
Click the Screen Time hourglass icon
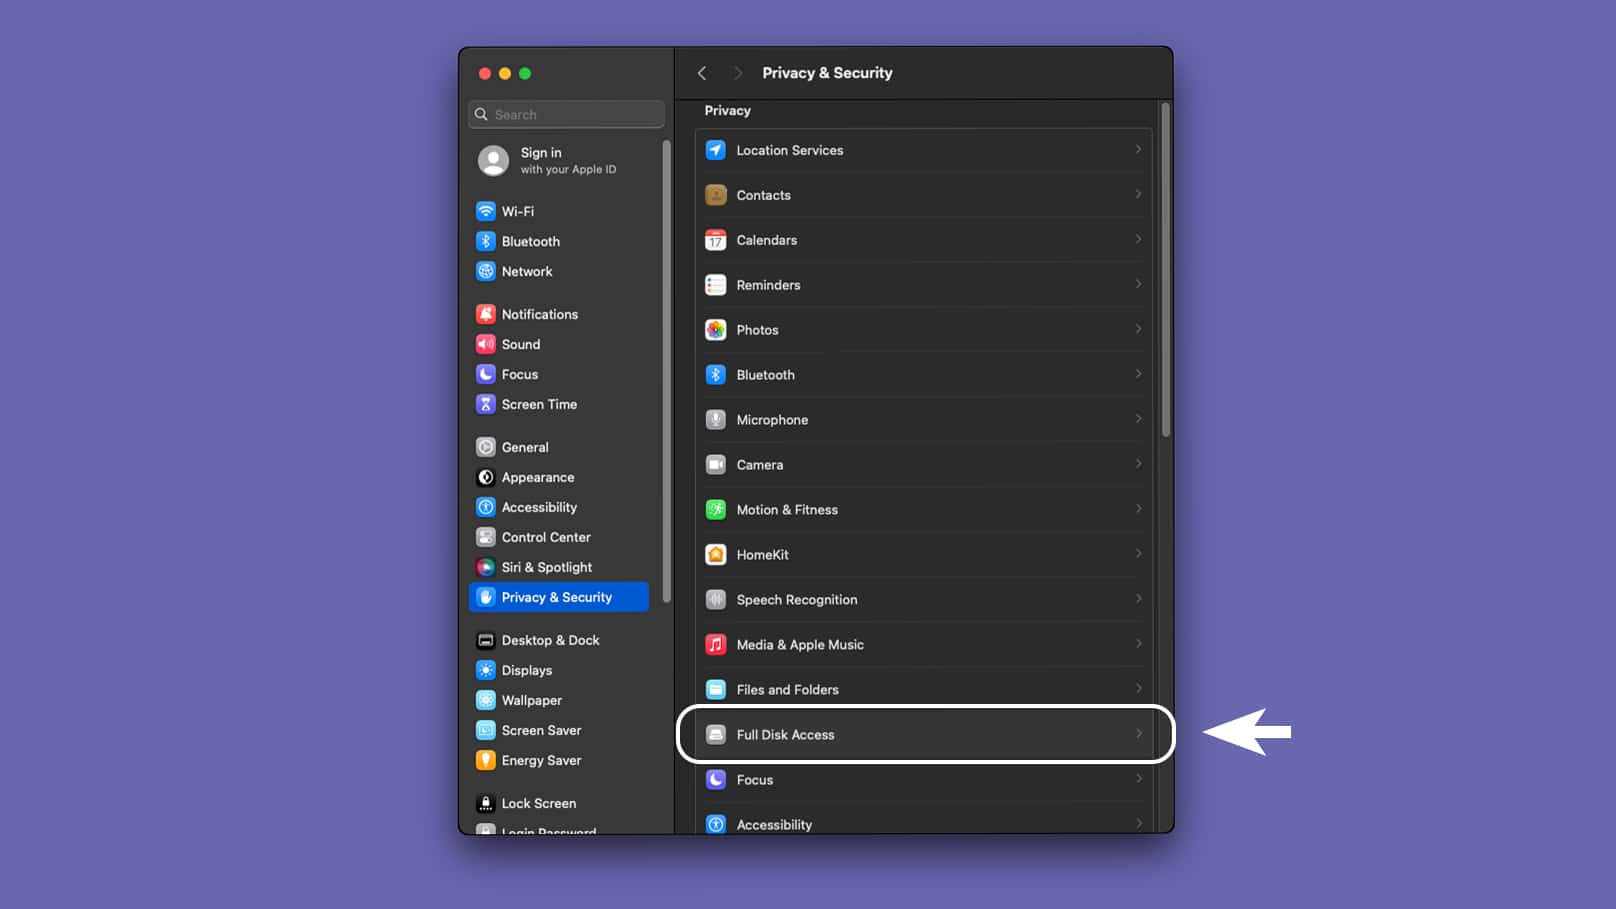point(486,404)
